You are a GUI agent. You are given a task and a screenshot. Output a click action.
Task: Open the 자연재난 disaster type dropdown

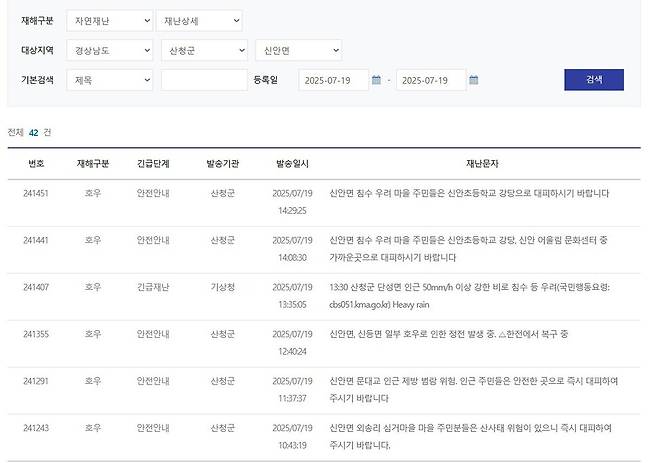coord(110,21)
